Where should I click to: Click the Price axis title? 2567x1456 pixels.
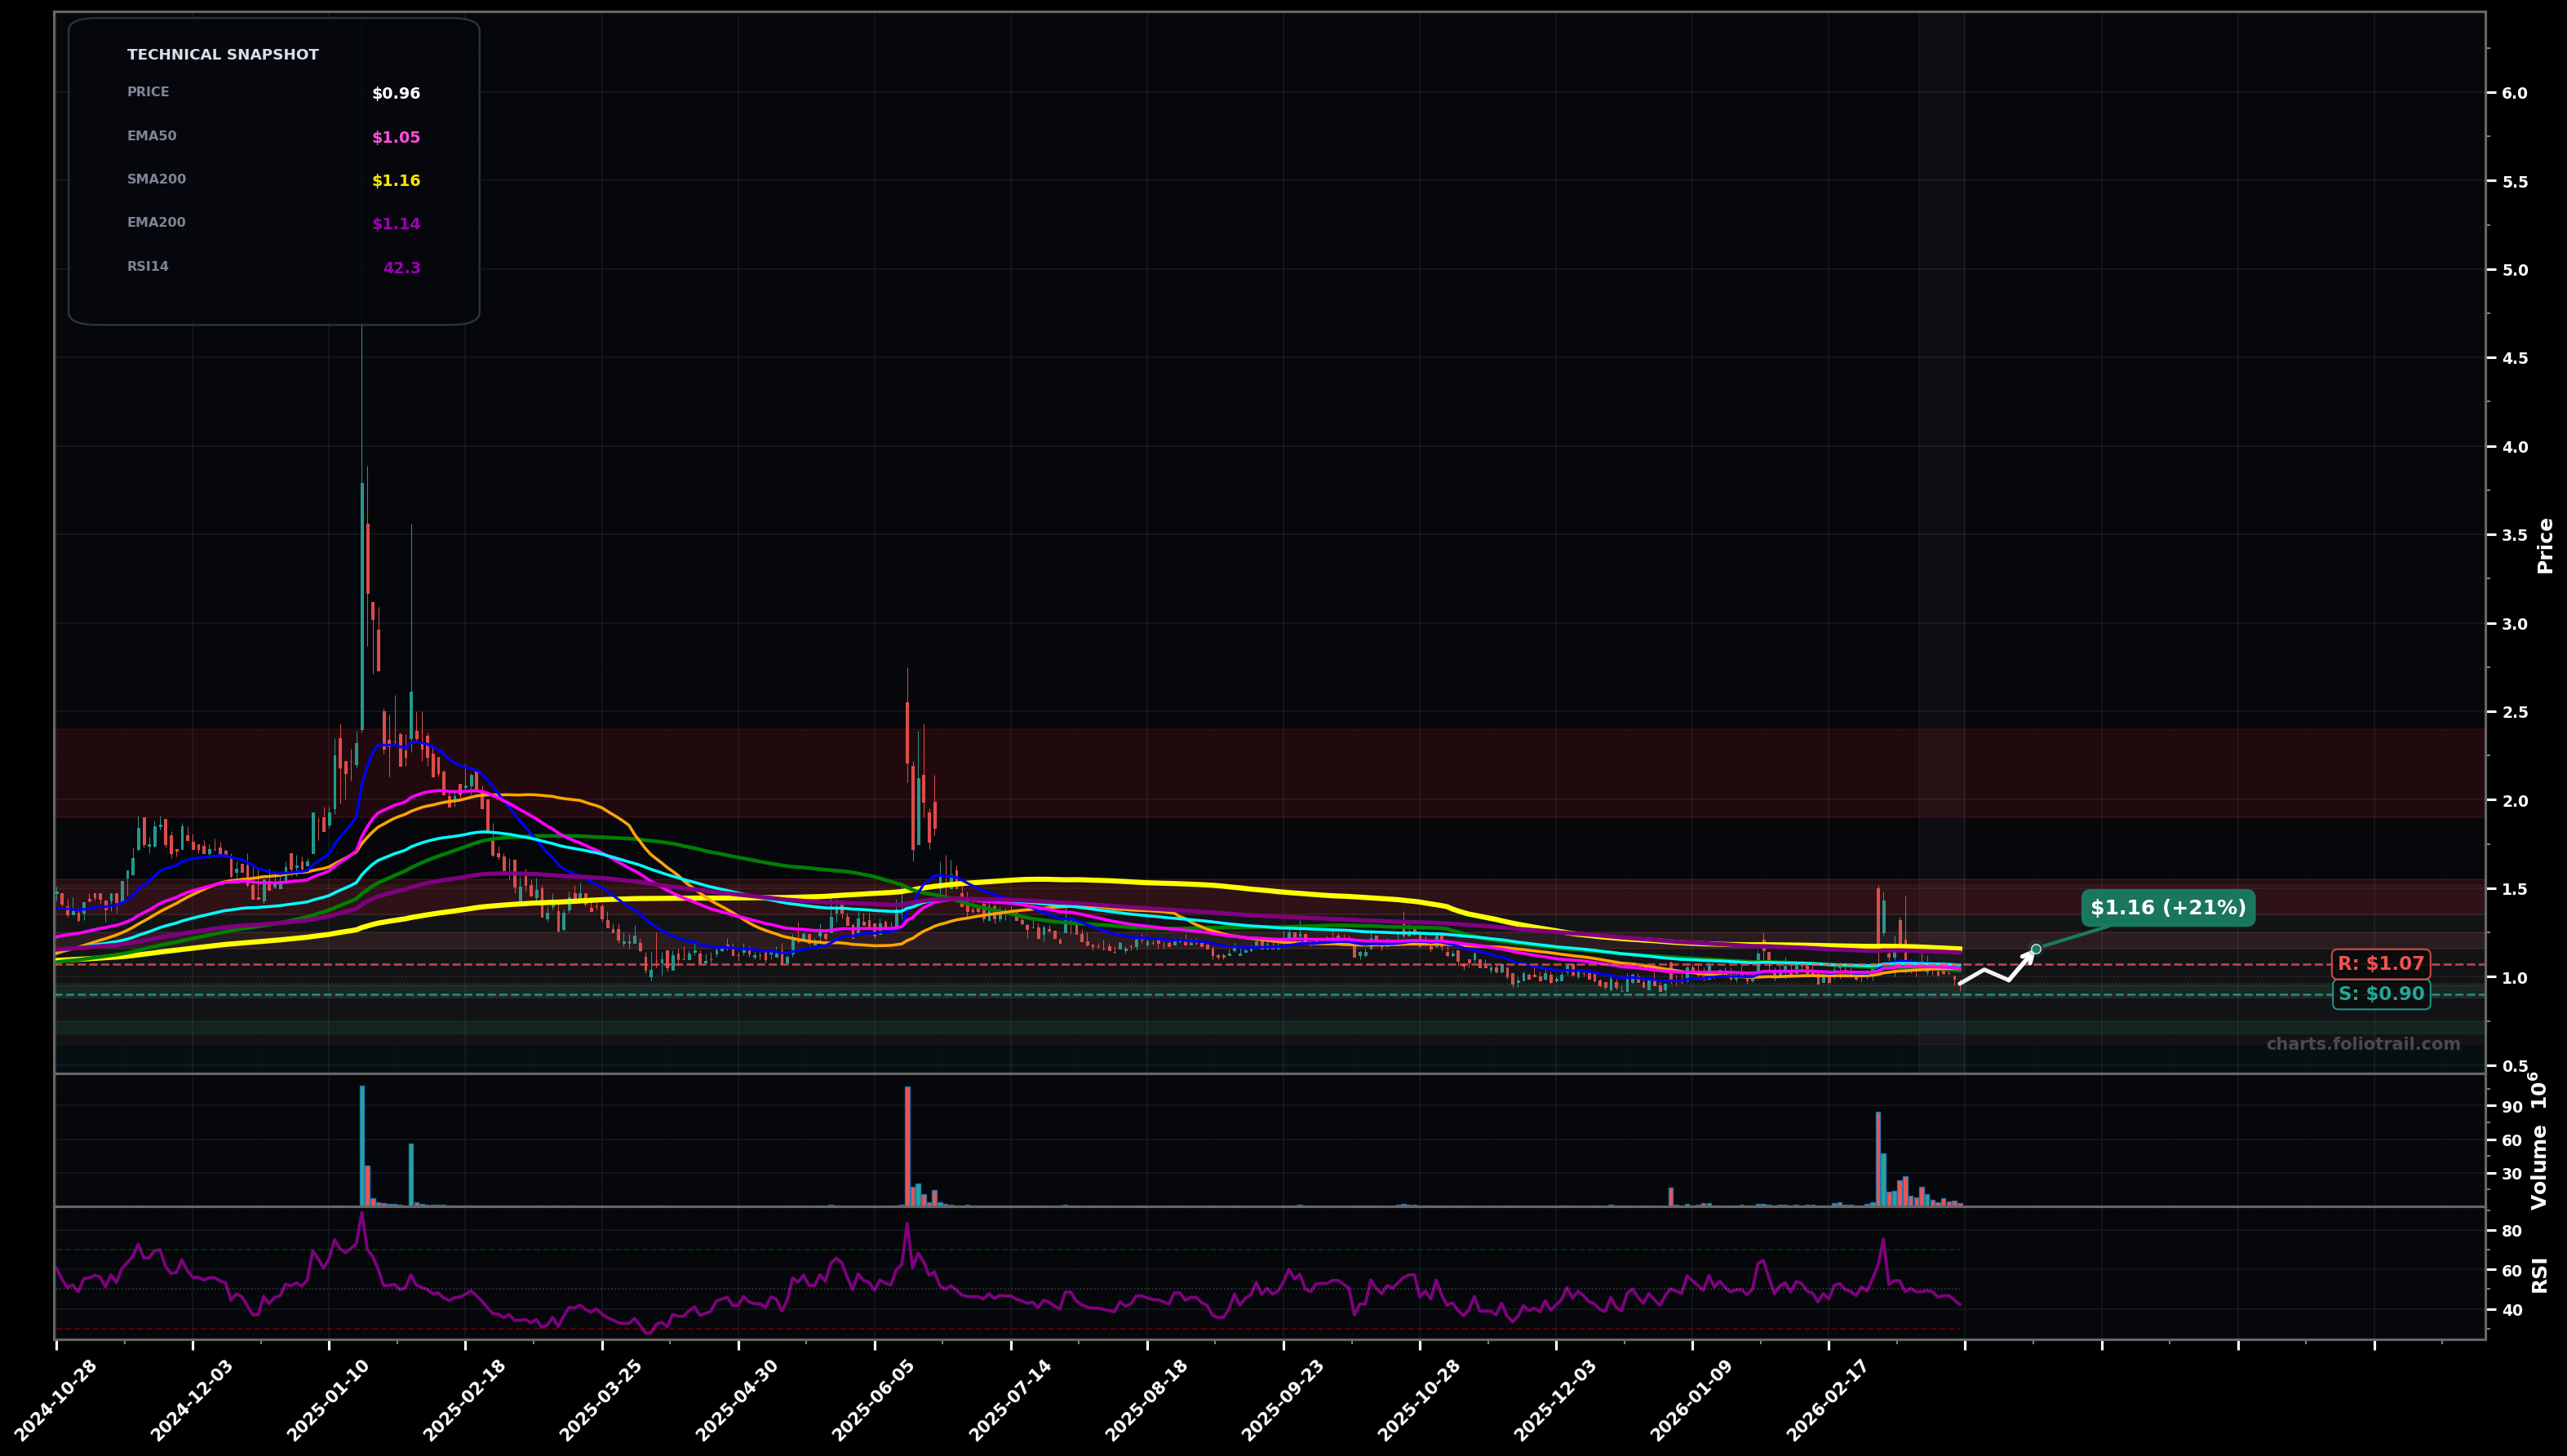(x=2545, y=546)
